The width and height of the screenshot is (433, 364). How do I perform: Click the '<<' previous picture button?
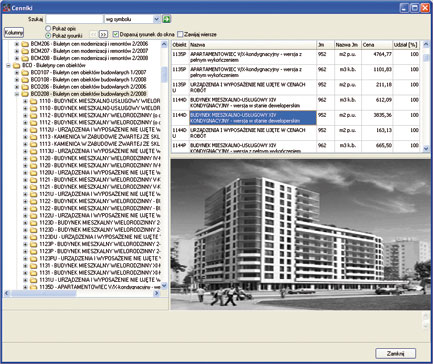(x=94, y=34)
